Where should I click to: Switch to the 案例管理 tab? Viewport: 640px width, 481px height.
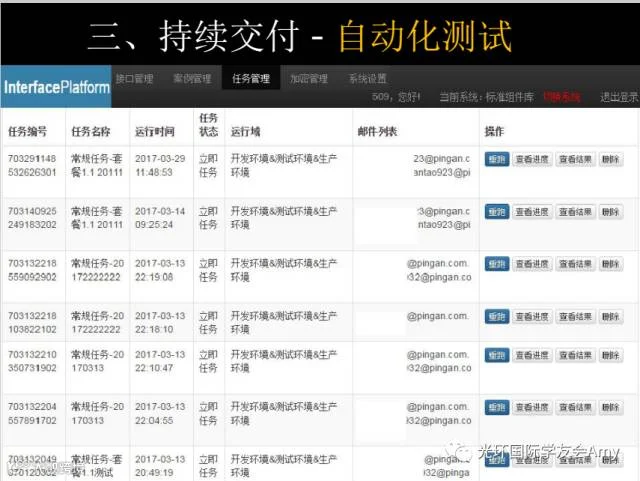192,78
